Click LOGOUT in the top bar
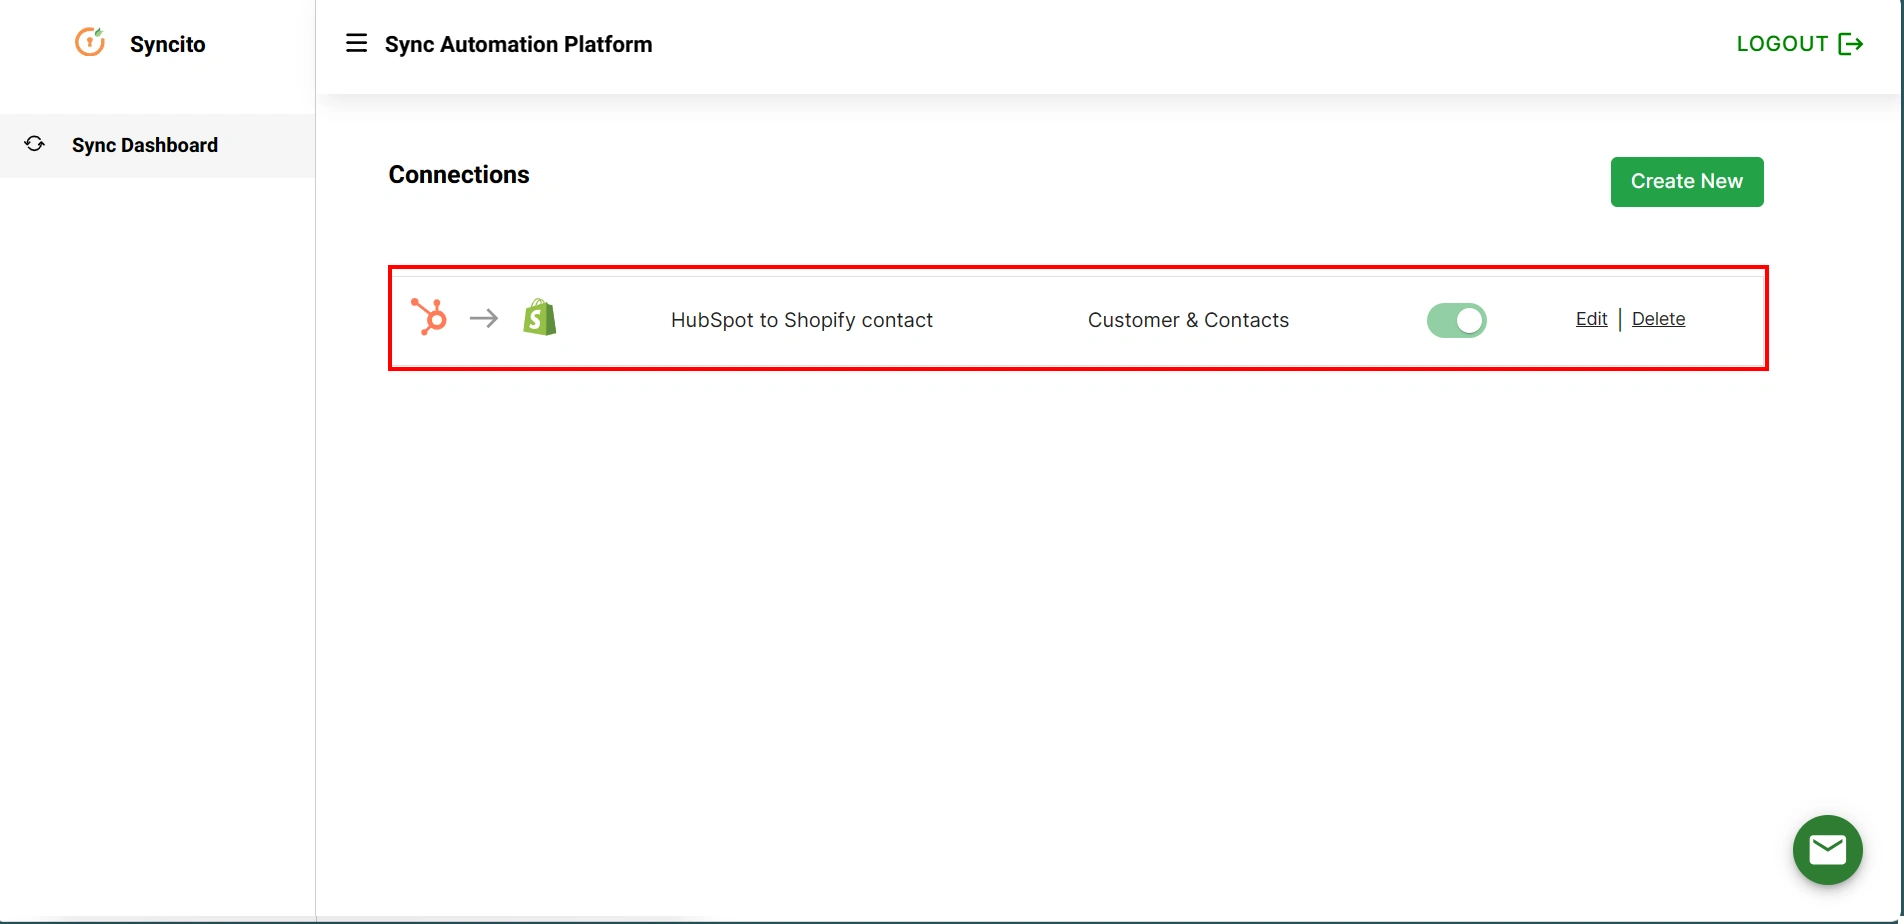This screenshot has height=924, width=1904. pos(1782,43)
